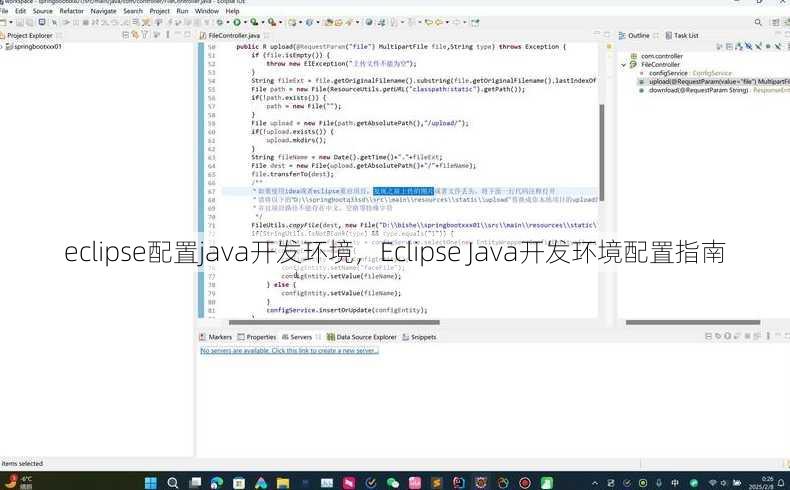Select com.controller in the Outline

point(657,56)
